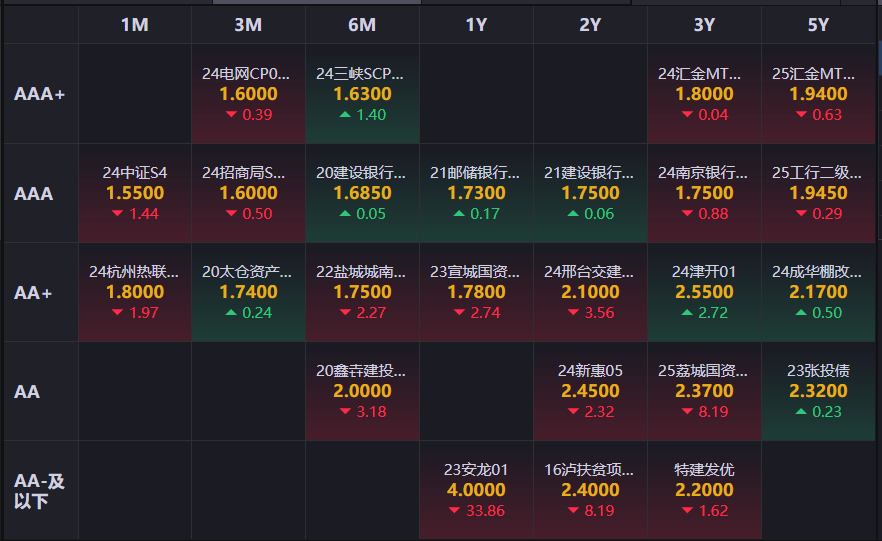
Task: Select the 3M maturity column header
Action: (248, 25)
